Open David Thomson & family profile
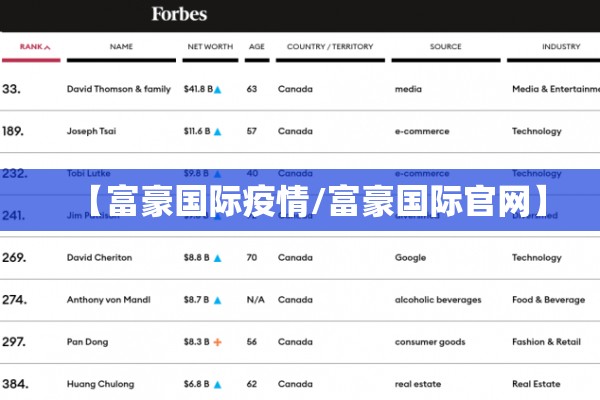Viewport: 600px width, 400px height. pos(119,89)
